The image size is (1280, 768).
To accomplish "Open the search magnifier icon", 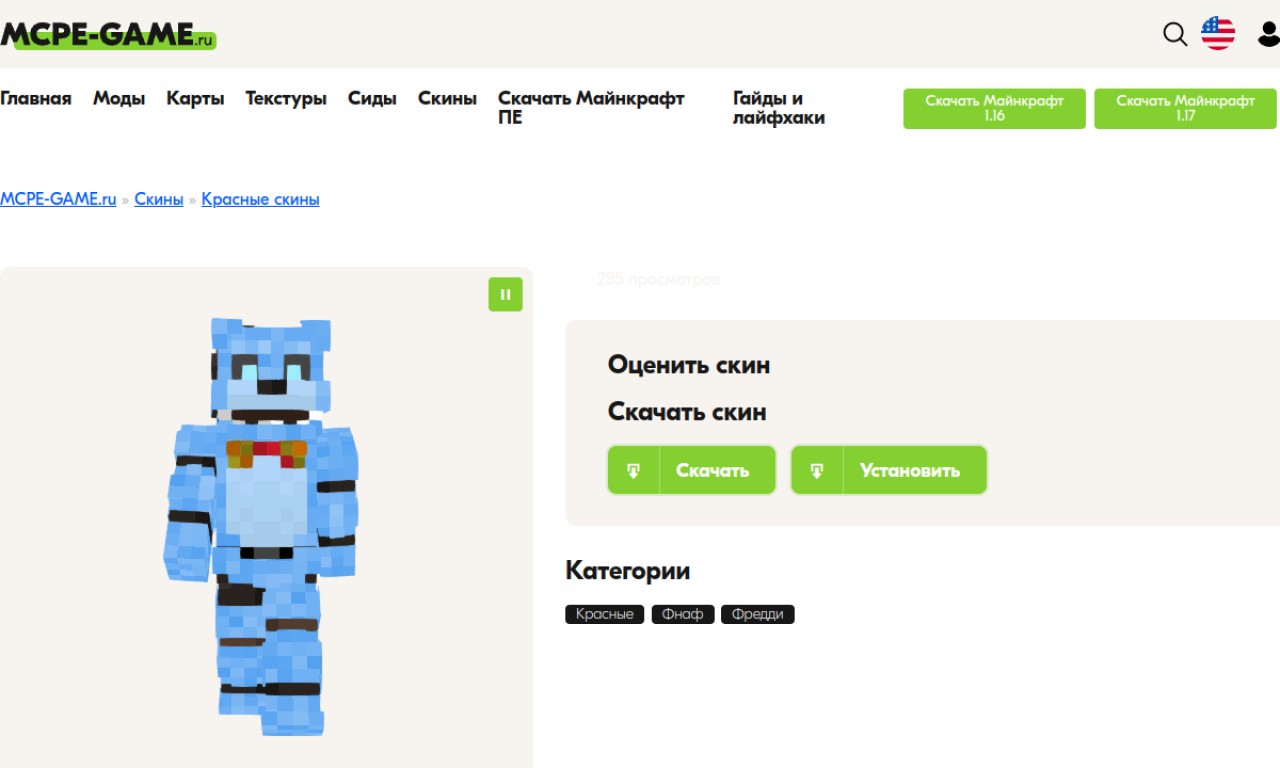I will (x=1175, y=34).
